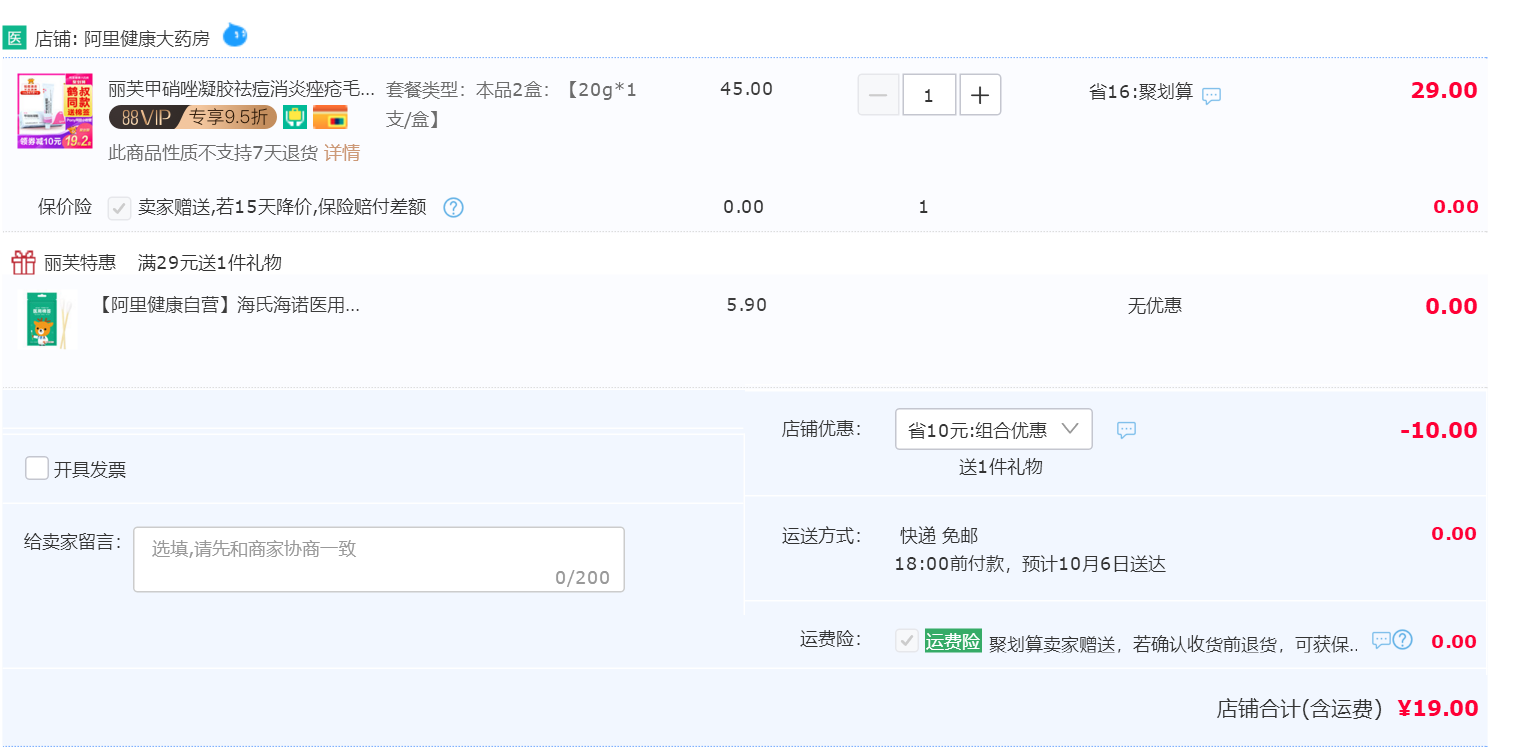Click the 套餐类型 本品2盒 description text
The image size is (1526, 747).
[x=512, y=104]
